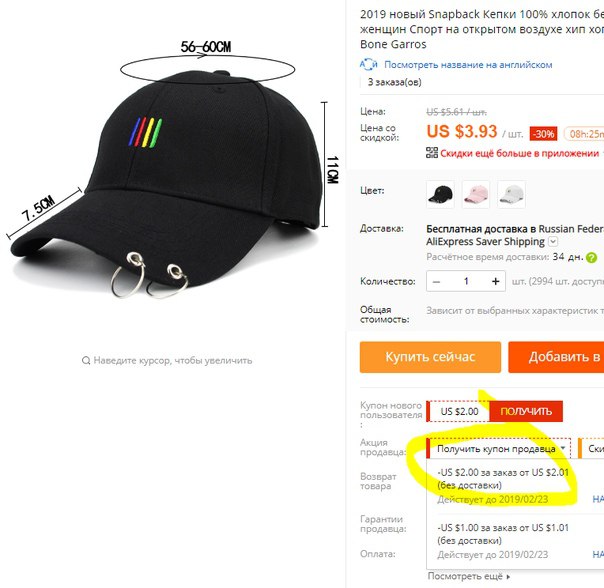Open 'Посмотреть название на английском' link
604x588 pixels.
(x=468, y=65)
